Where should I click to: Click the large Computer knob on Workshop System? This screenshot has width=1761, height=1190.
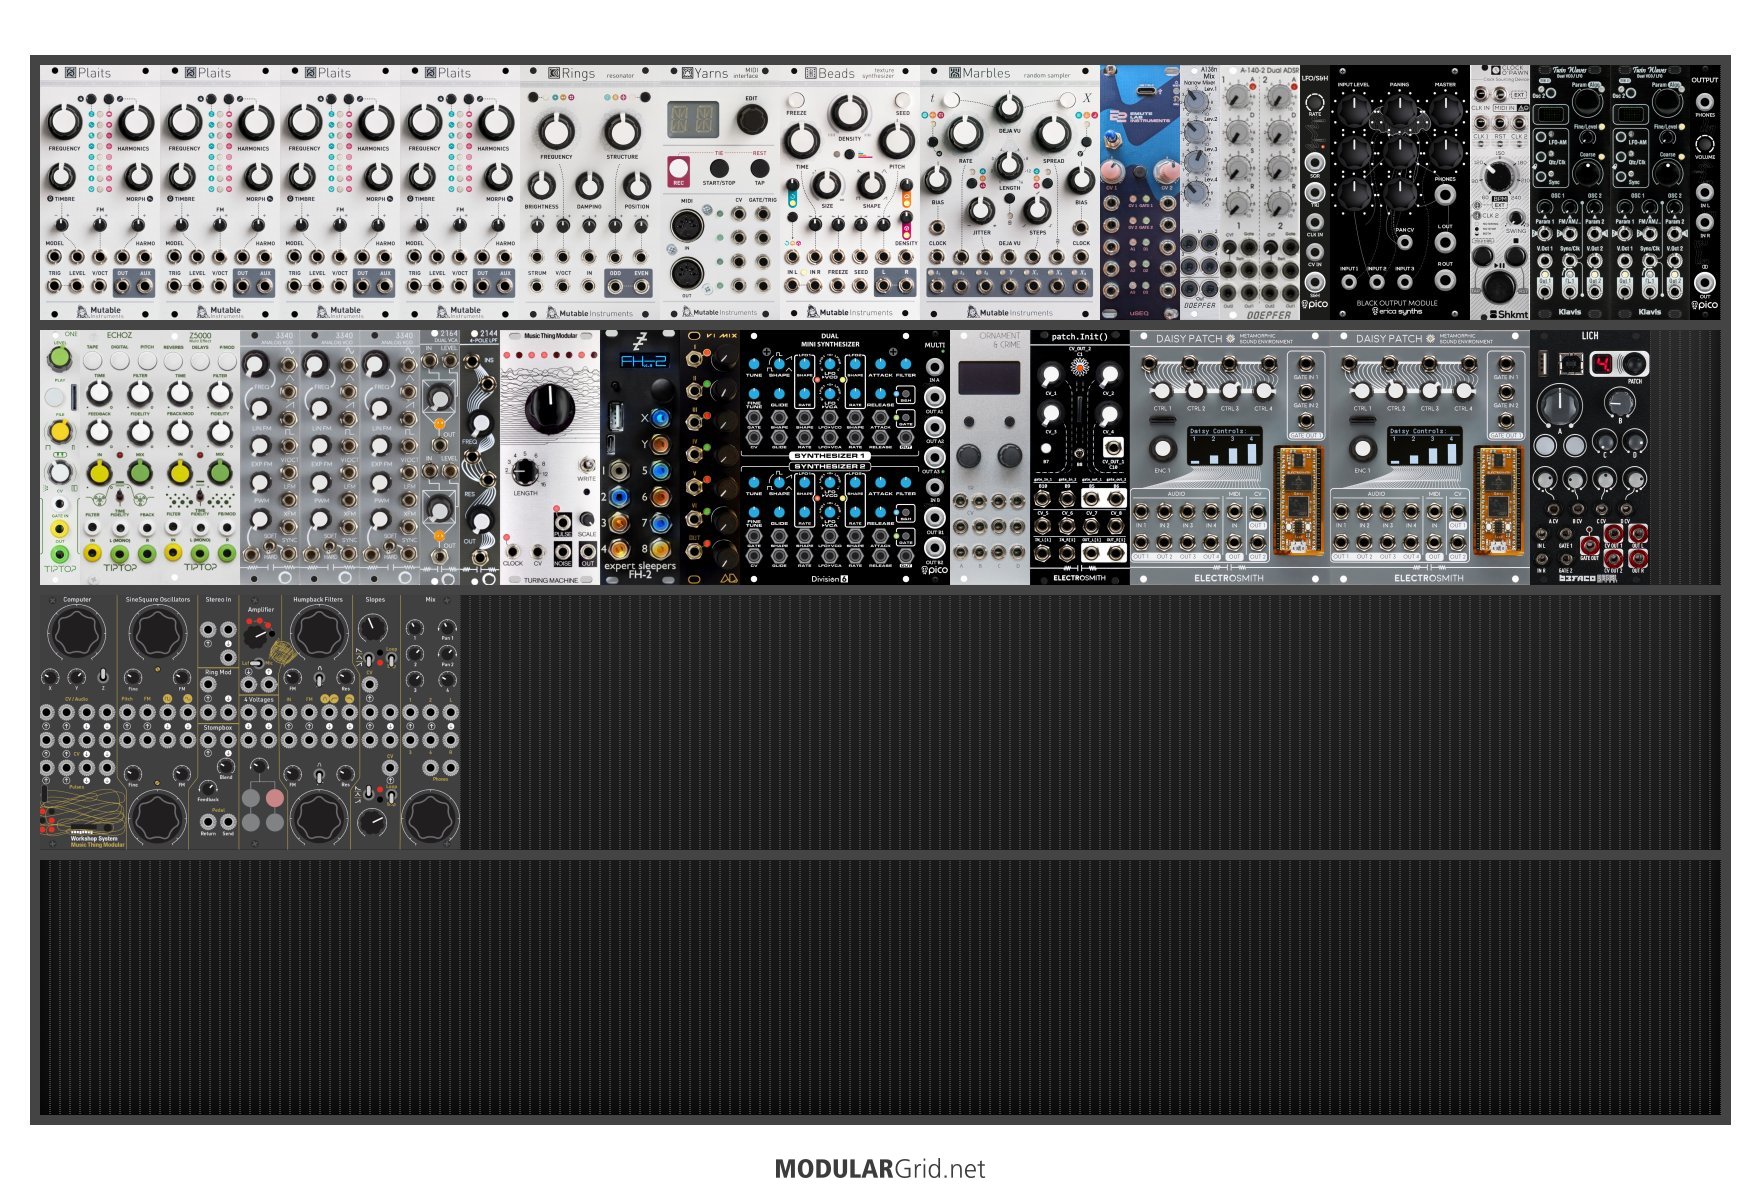77,633
